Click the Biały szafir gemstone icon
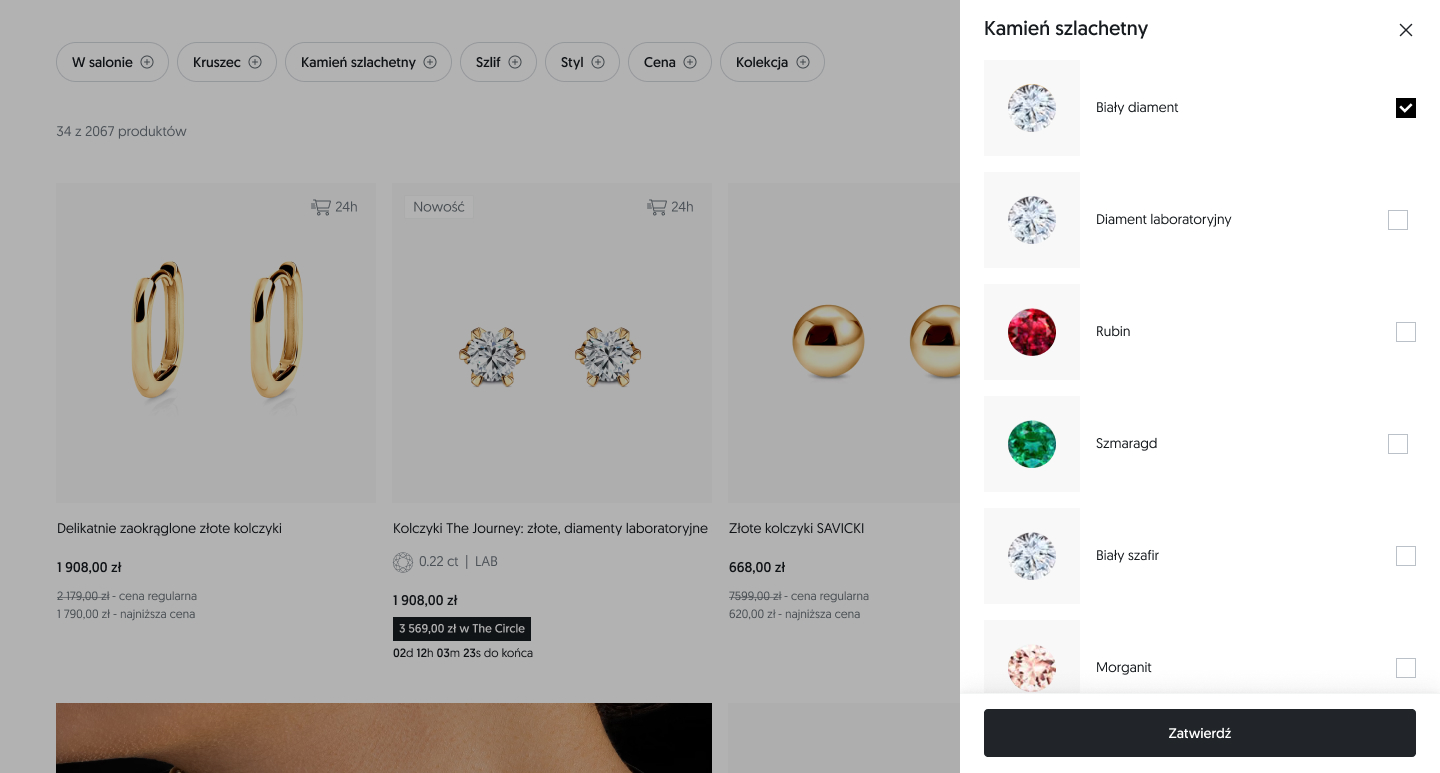Image resolution: width=1440 pixels, height=773 pixels. (x=1031, y=556)
